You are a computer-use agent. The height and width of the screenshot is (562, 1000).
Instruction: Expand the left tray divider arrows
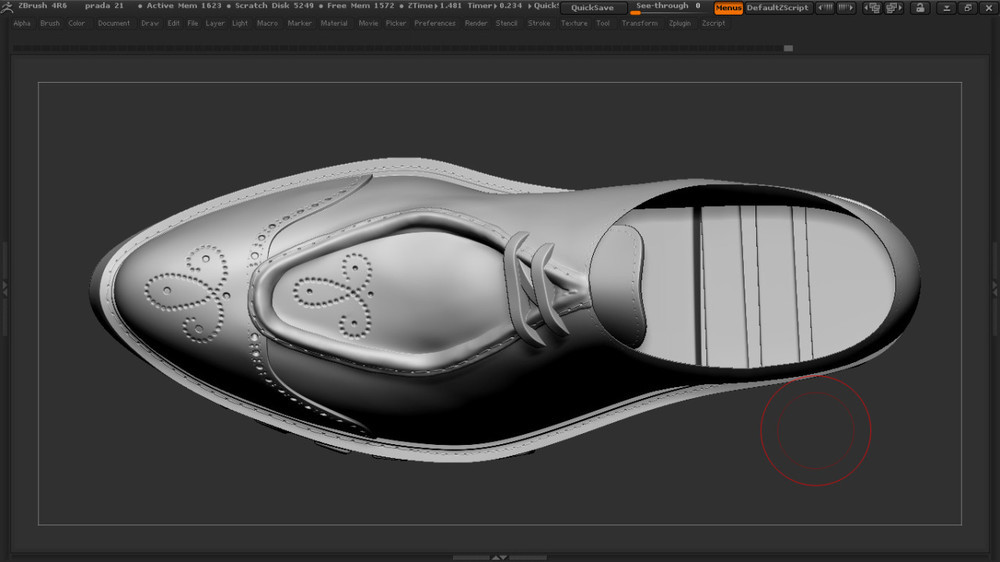(x=4, y=286)
